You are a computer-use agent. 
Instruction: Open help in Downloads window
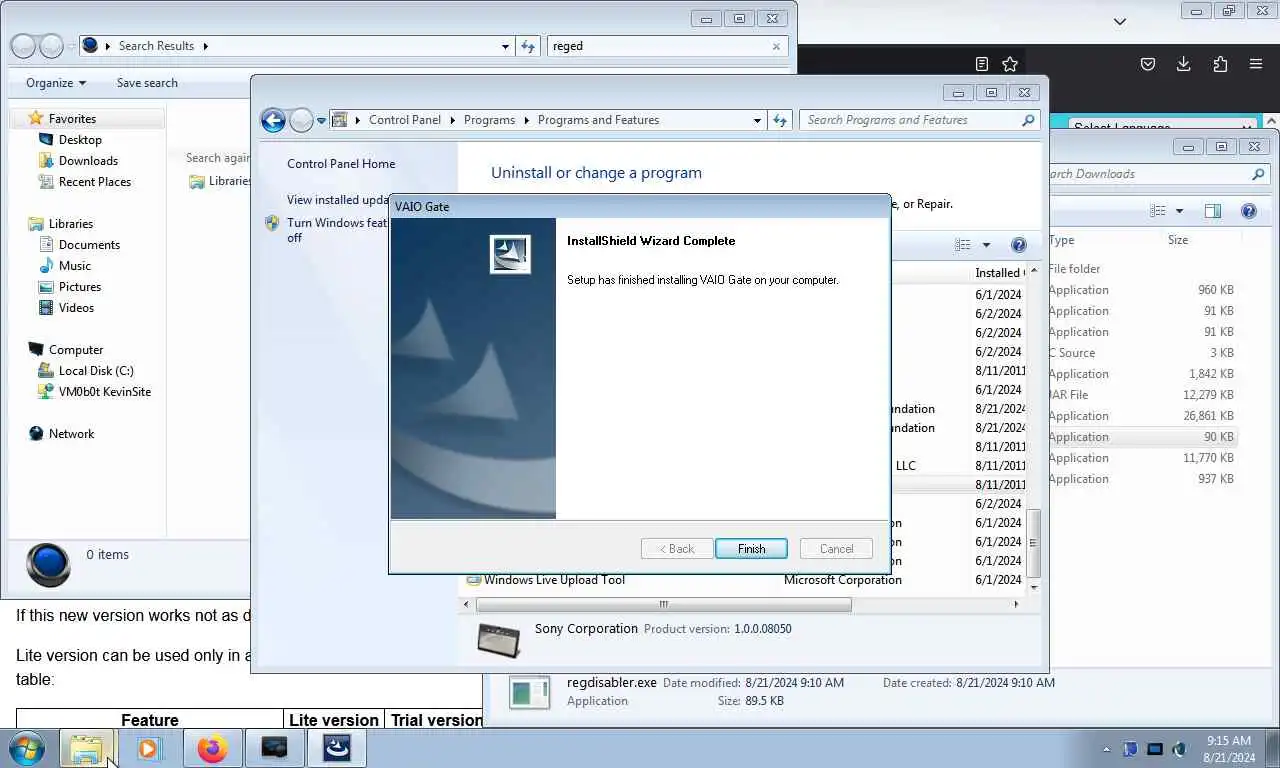tap(1249, 211)
